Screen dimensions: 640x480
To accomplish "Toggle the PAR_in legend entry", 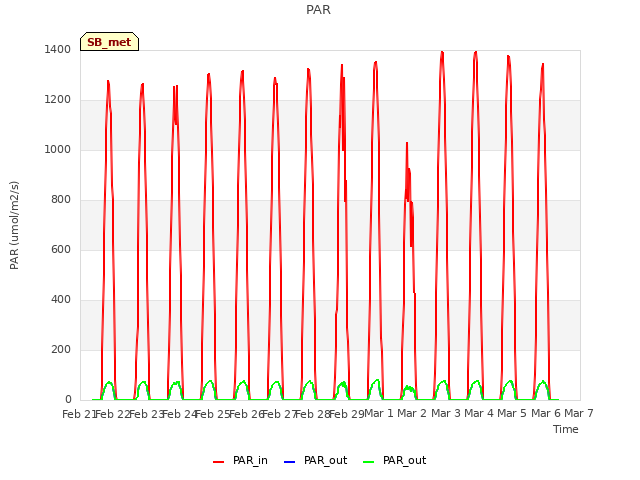I will pos(240,460).
